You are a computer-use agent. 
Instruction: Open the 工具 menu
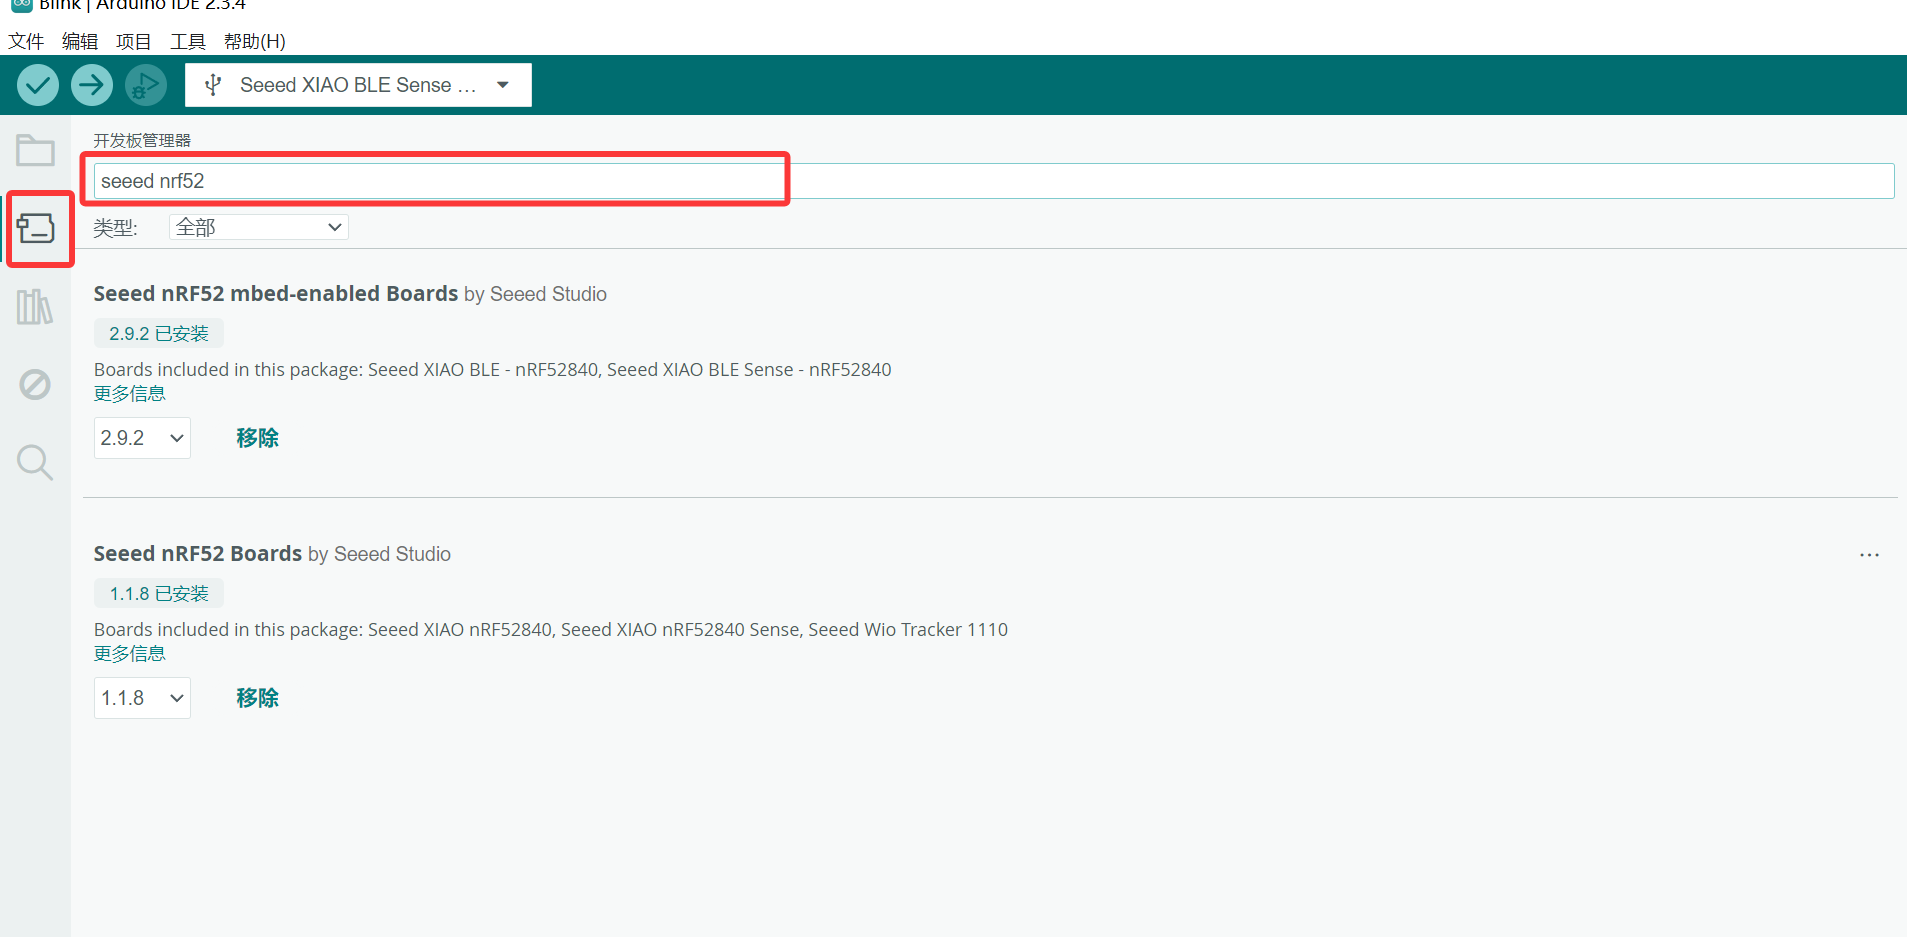[188, 41]
